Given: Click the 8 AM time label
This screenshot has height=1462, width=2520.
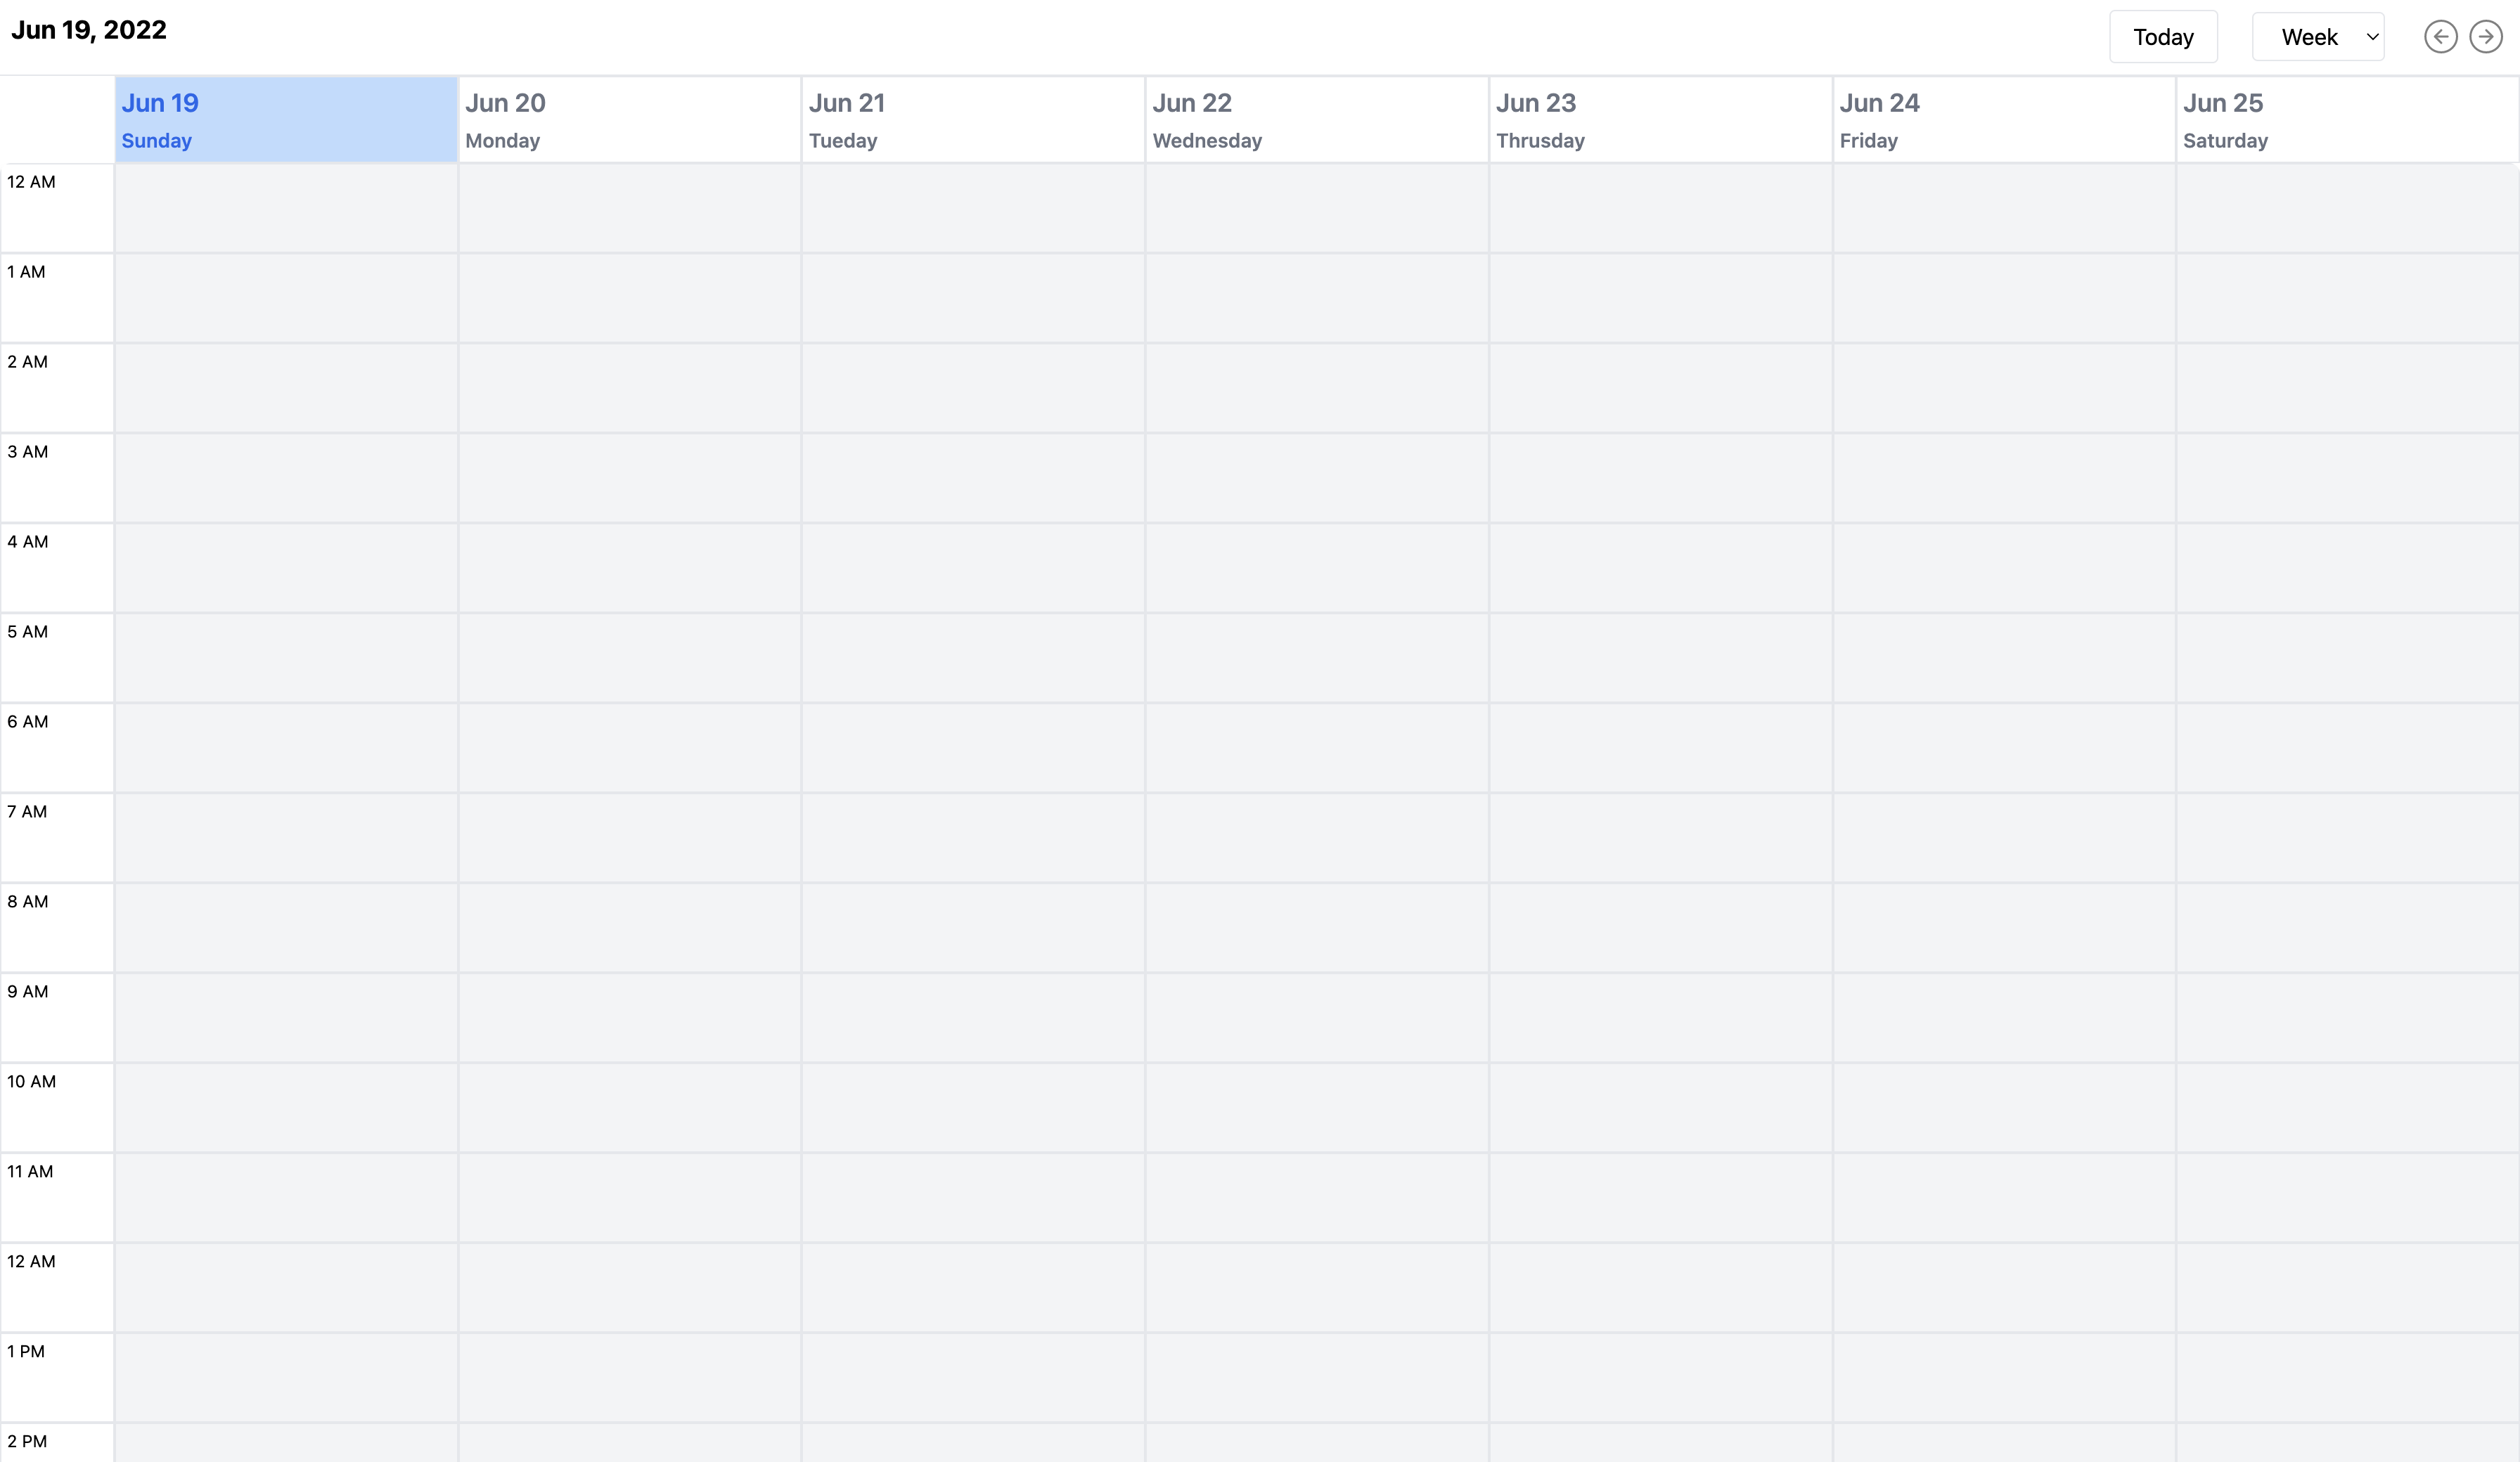Looking at the screenshot, I should click(28, 902).
